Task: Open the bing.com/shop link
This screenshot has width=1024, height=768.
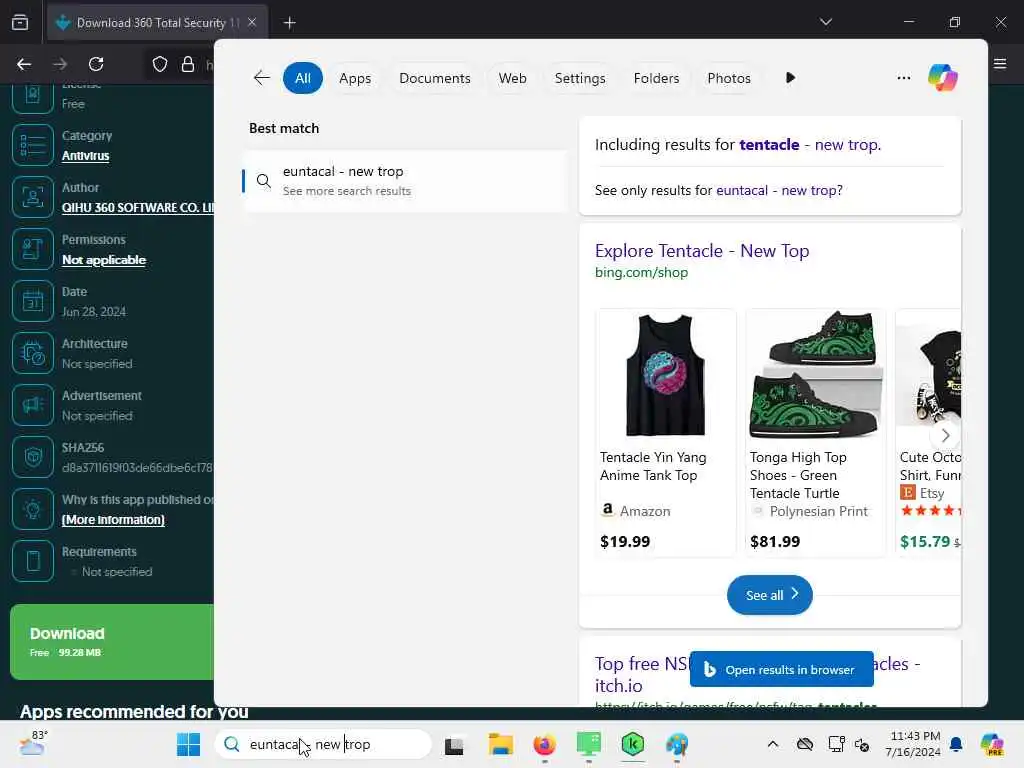Action: pos(641,272)
